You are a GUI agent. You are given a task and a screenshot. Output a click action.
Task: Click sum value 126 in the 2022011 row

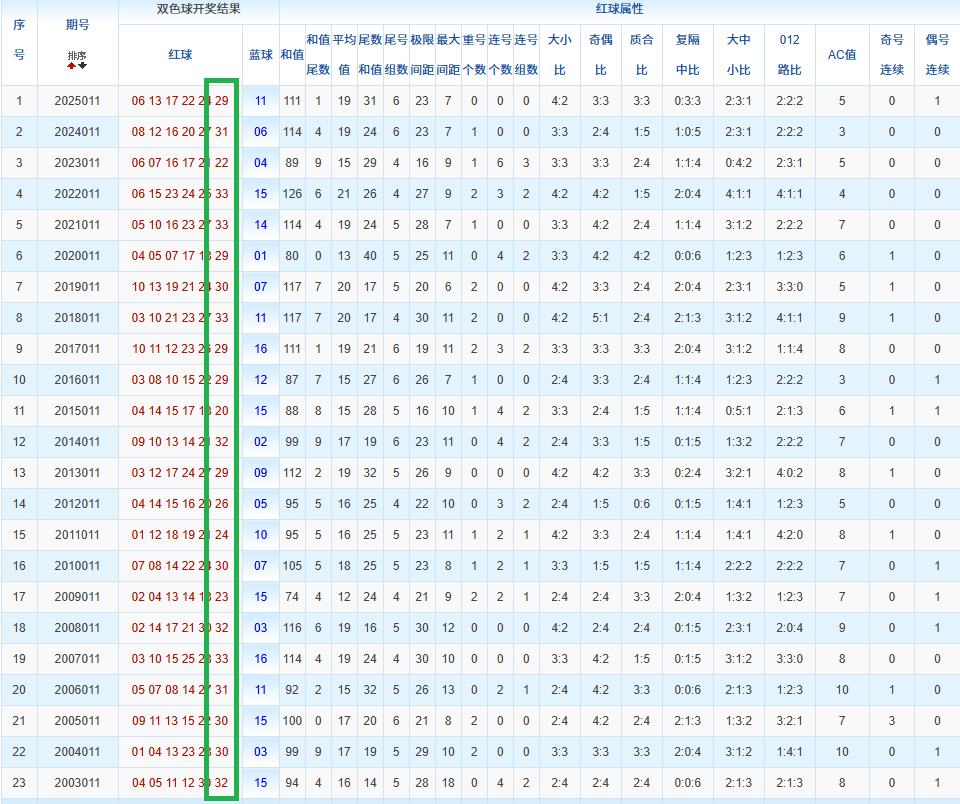pyautogui.click(x=292, y=193)
